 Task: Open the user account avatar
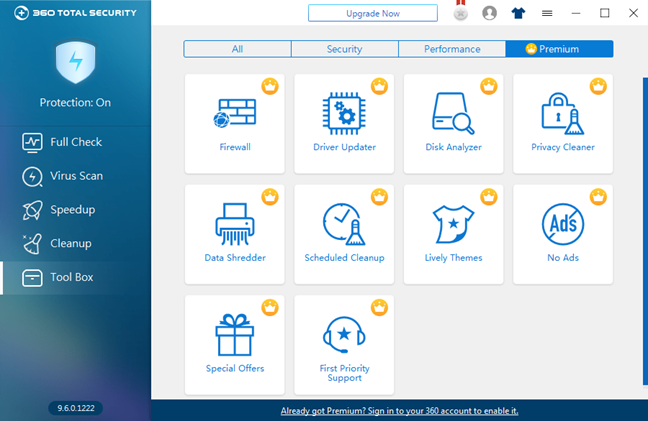click(x=489, y=13)
